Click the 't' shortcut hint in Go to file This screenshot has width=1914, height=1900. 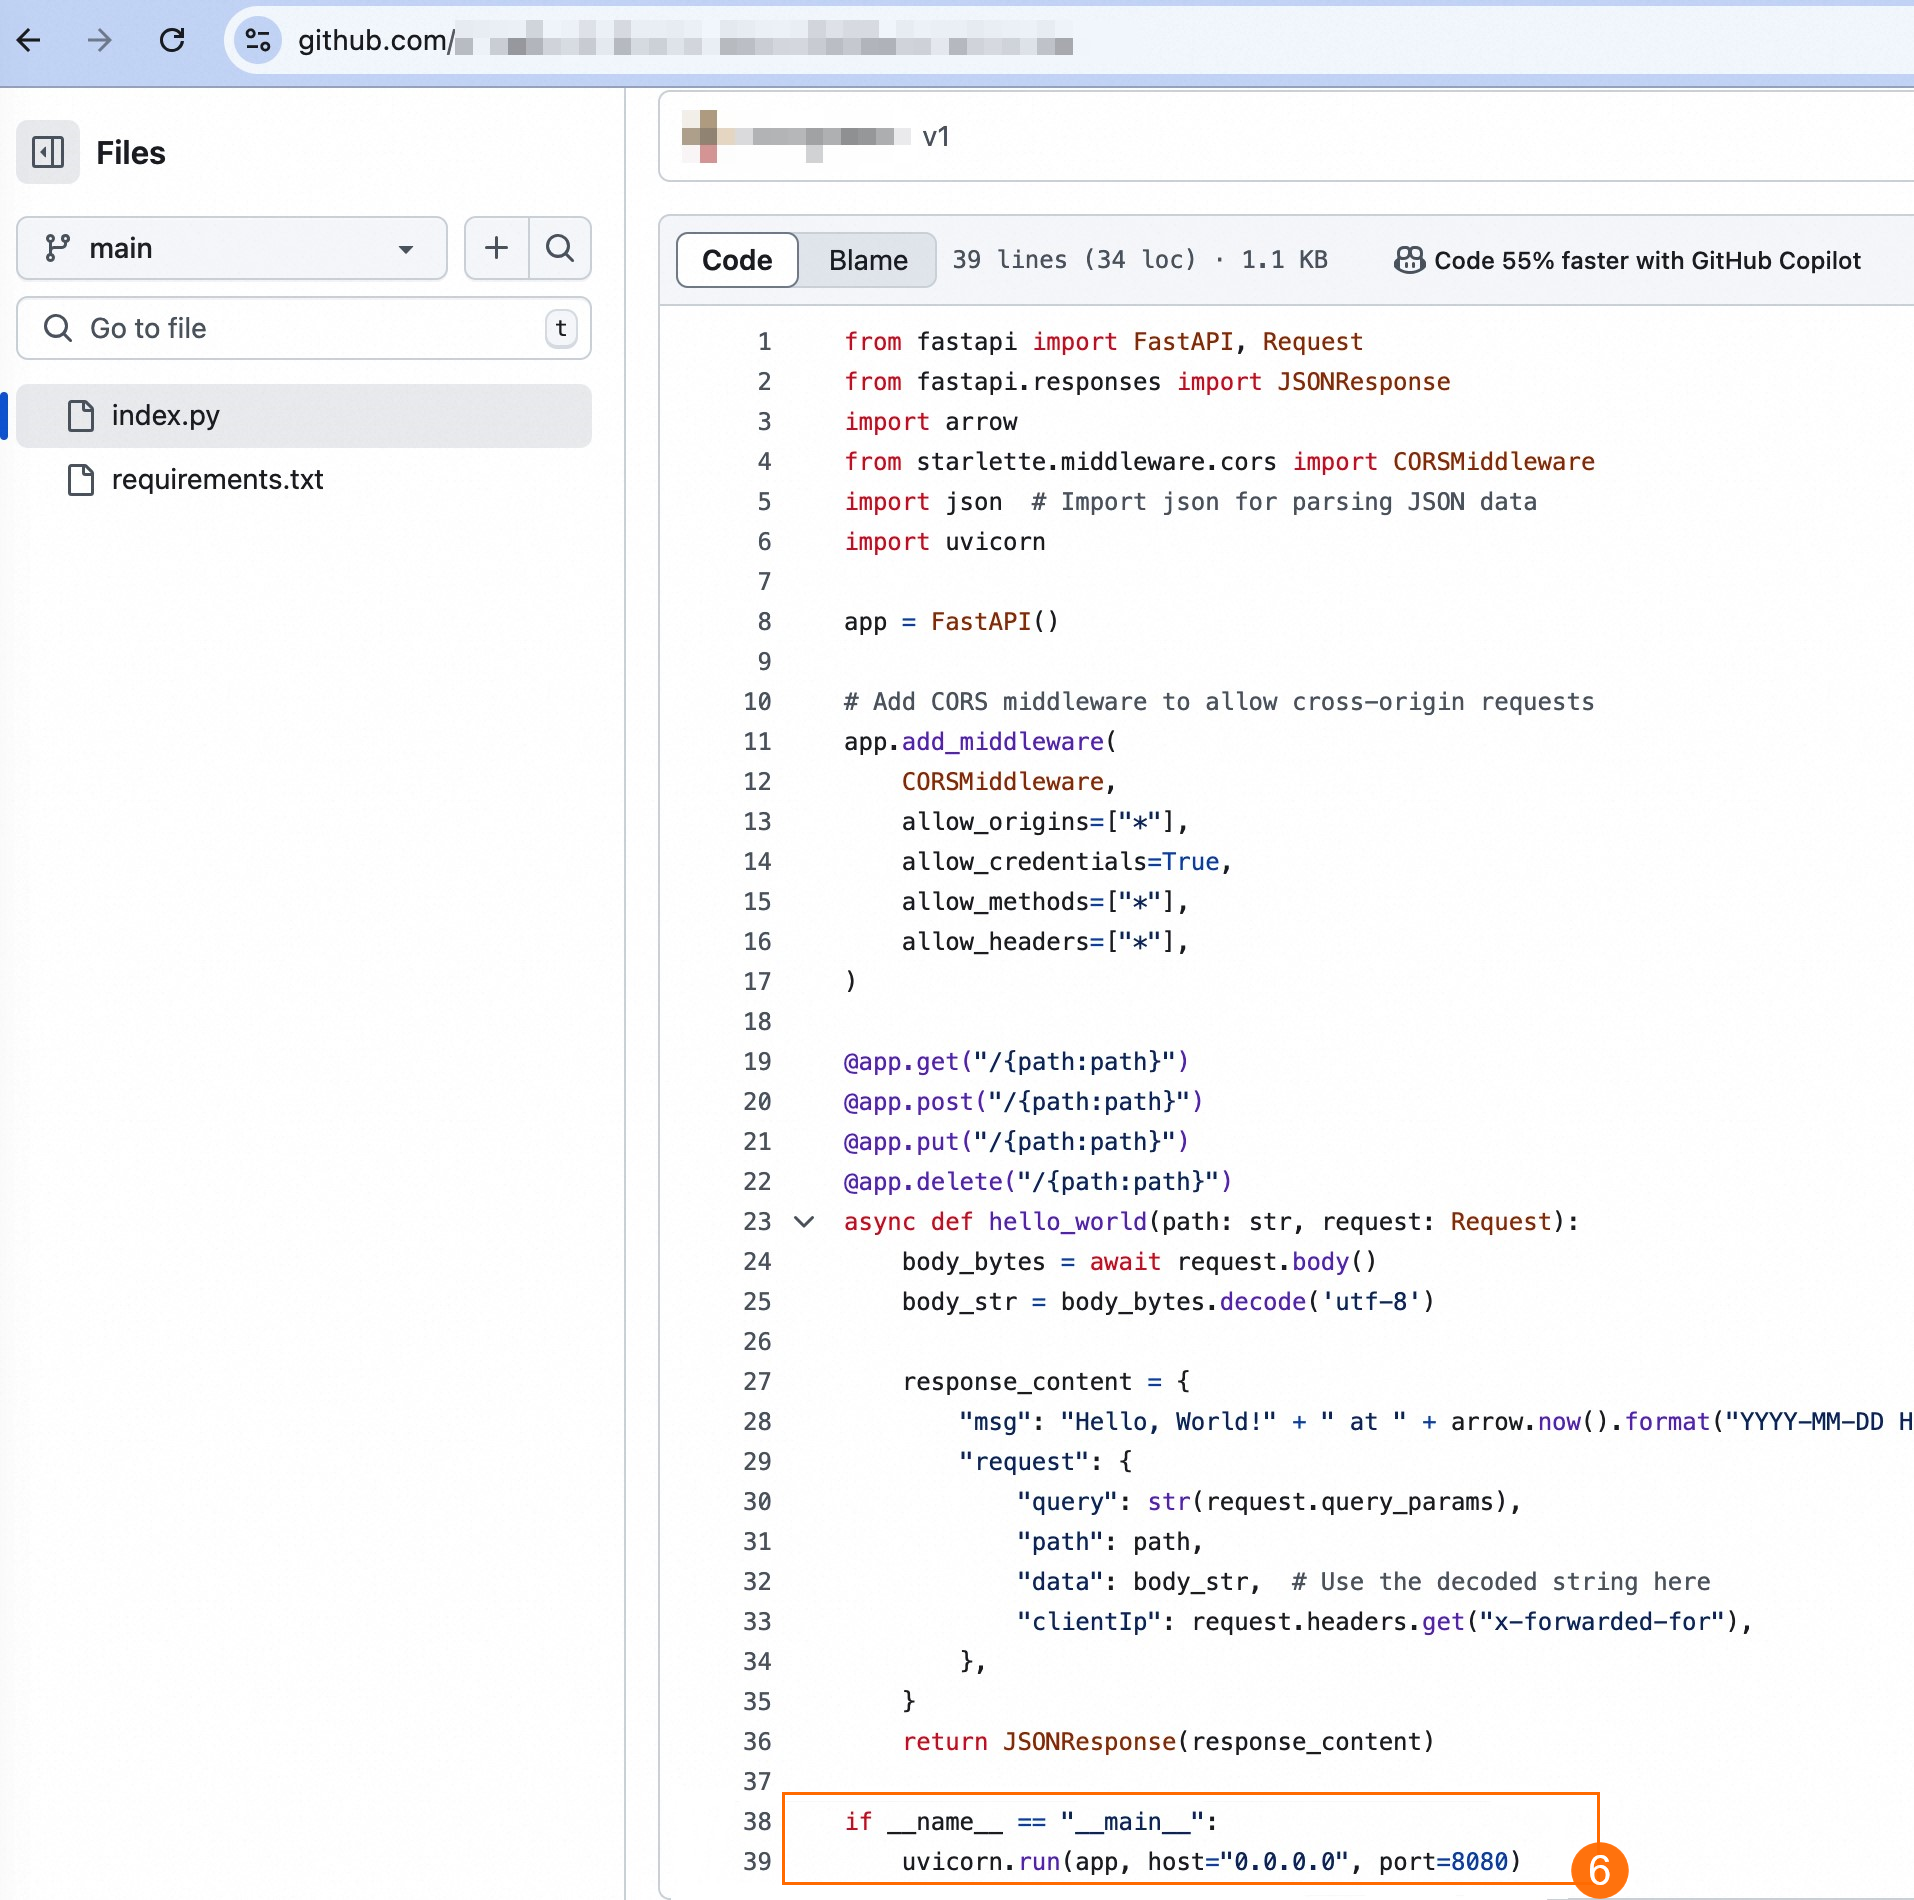(561, 328)
